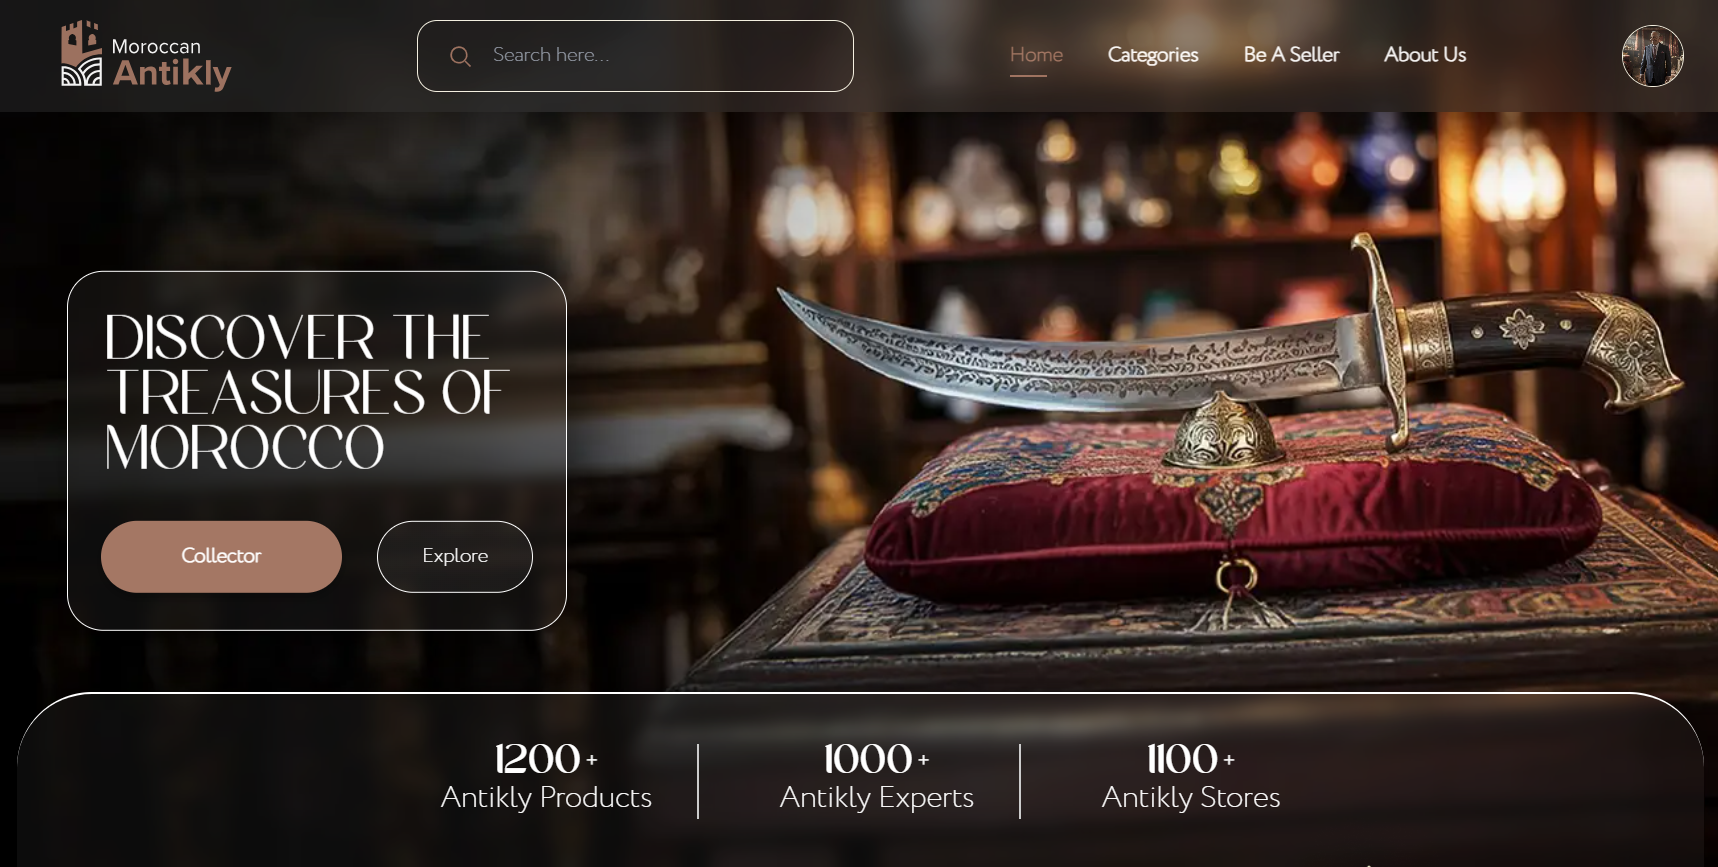Viewport: 1718px width, 867px height.
Task: Select the 1100+ Antikly Stores stat
Action: 1190,777
